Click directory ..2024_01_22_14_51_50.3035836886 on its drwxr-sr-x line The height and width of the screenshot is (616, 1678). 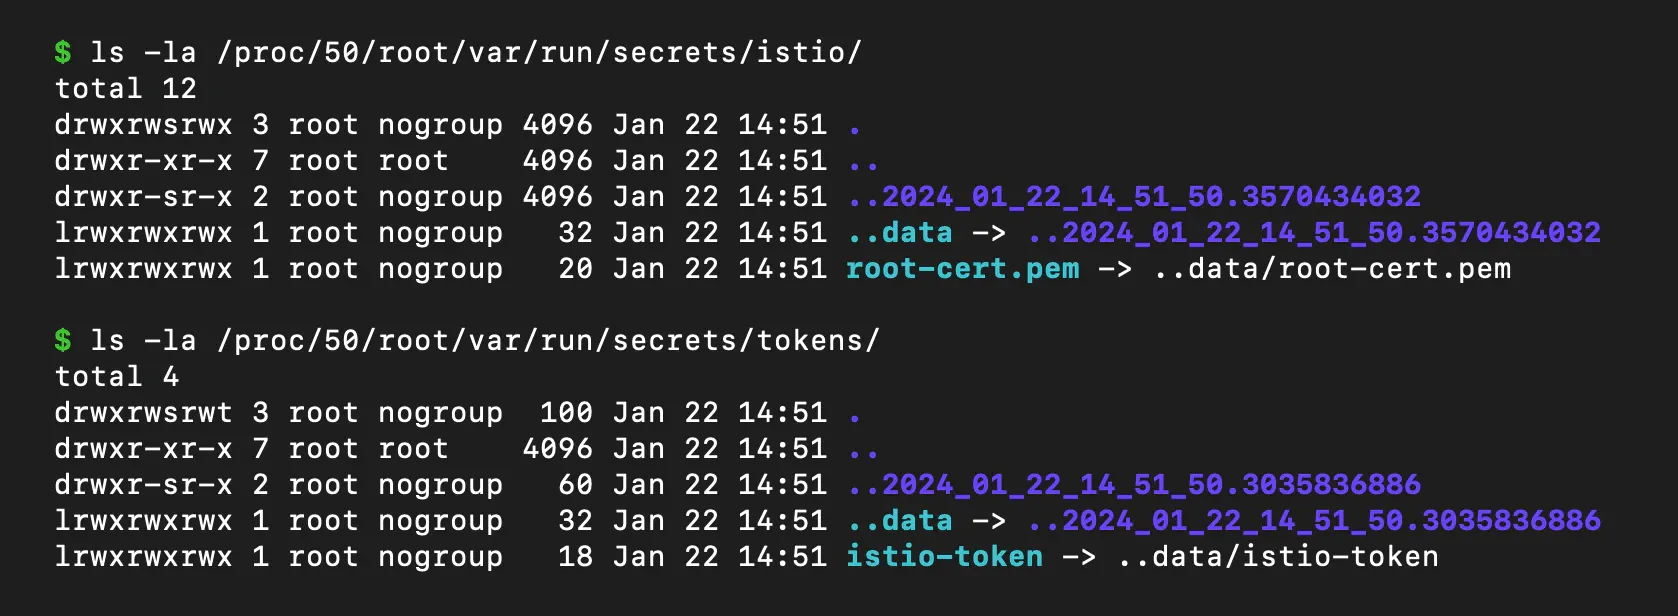1134,485
